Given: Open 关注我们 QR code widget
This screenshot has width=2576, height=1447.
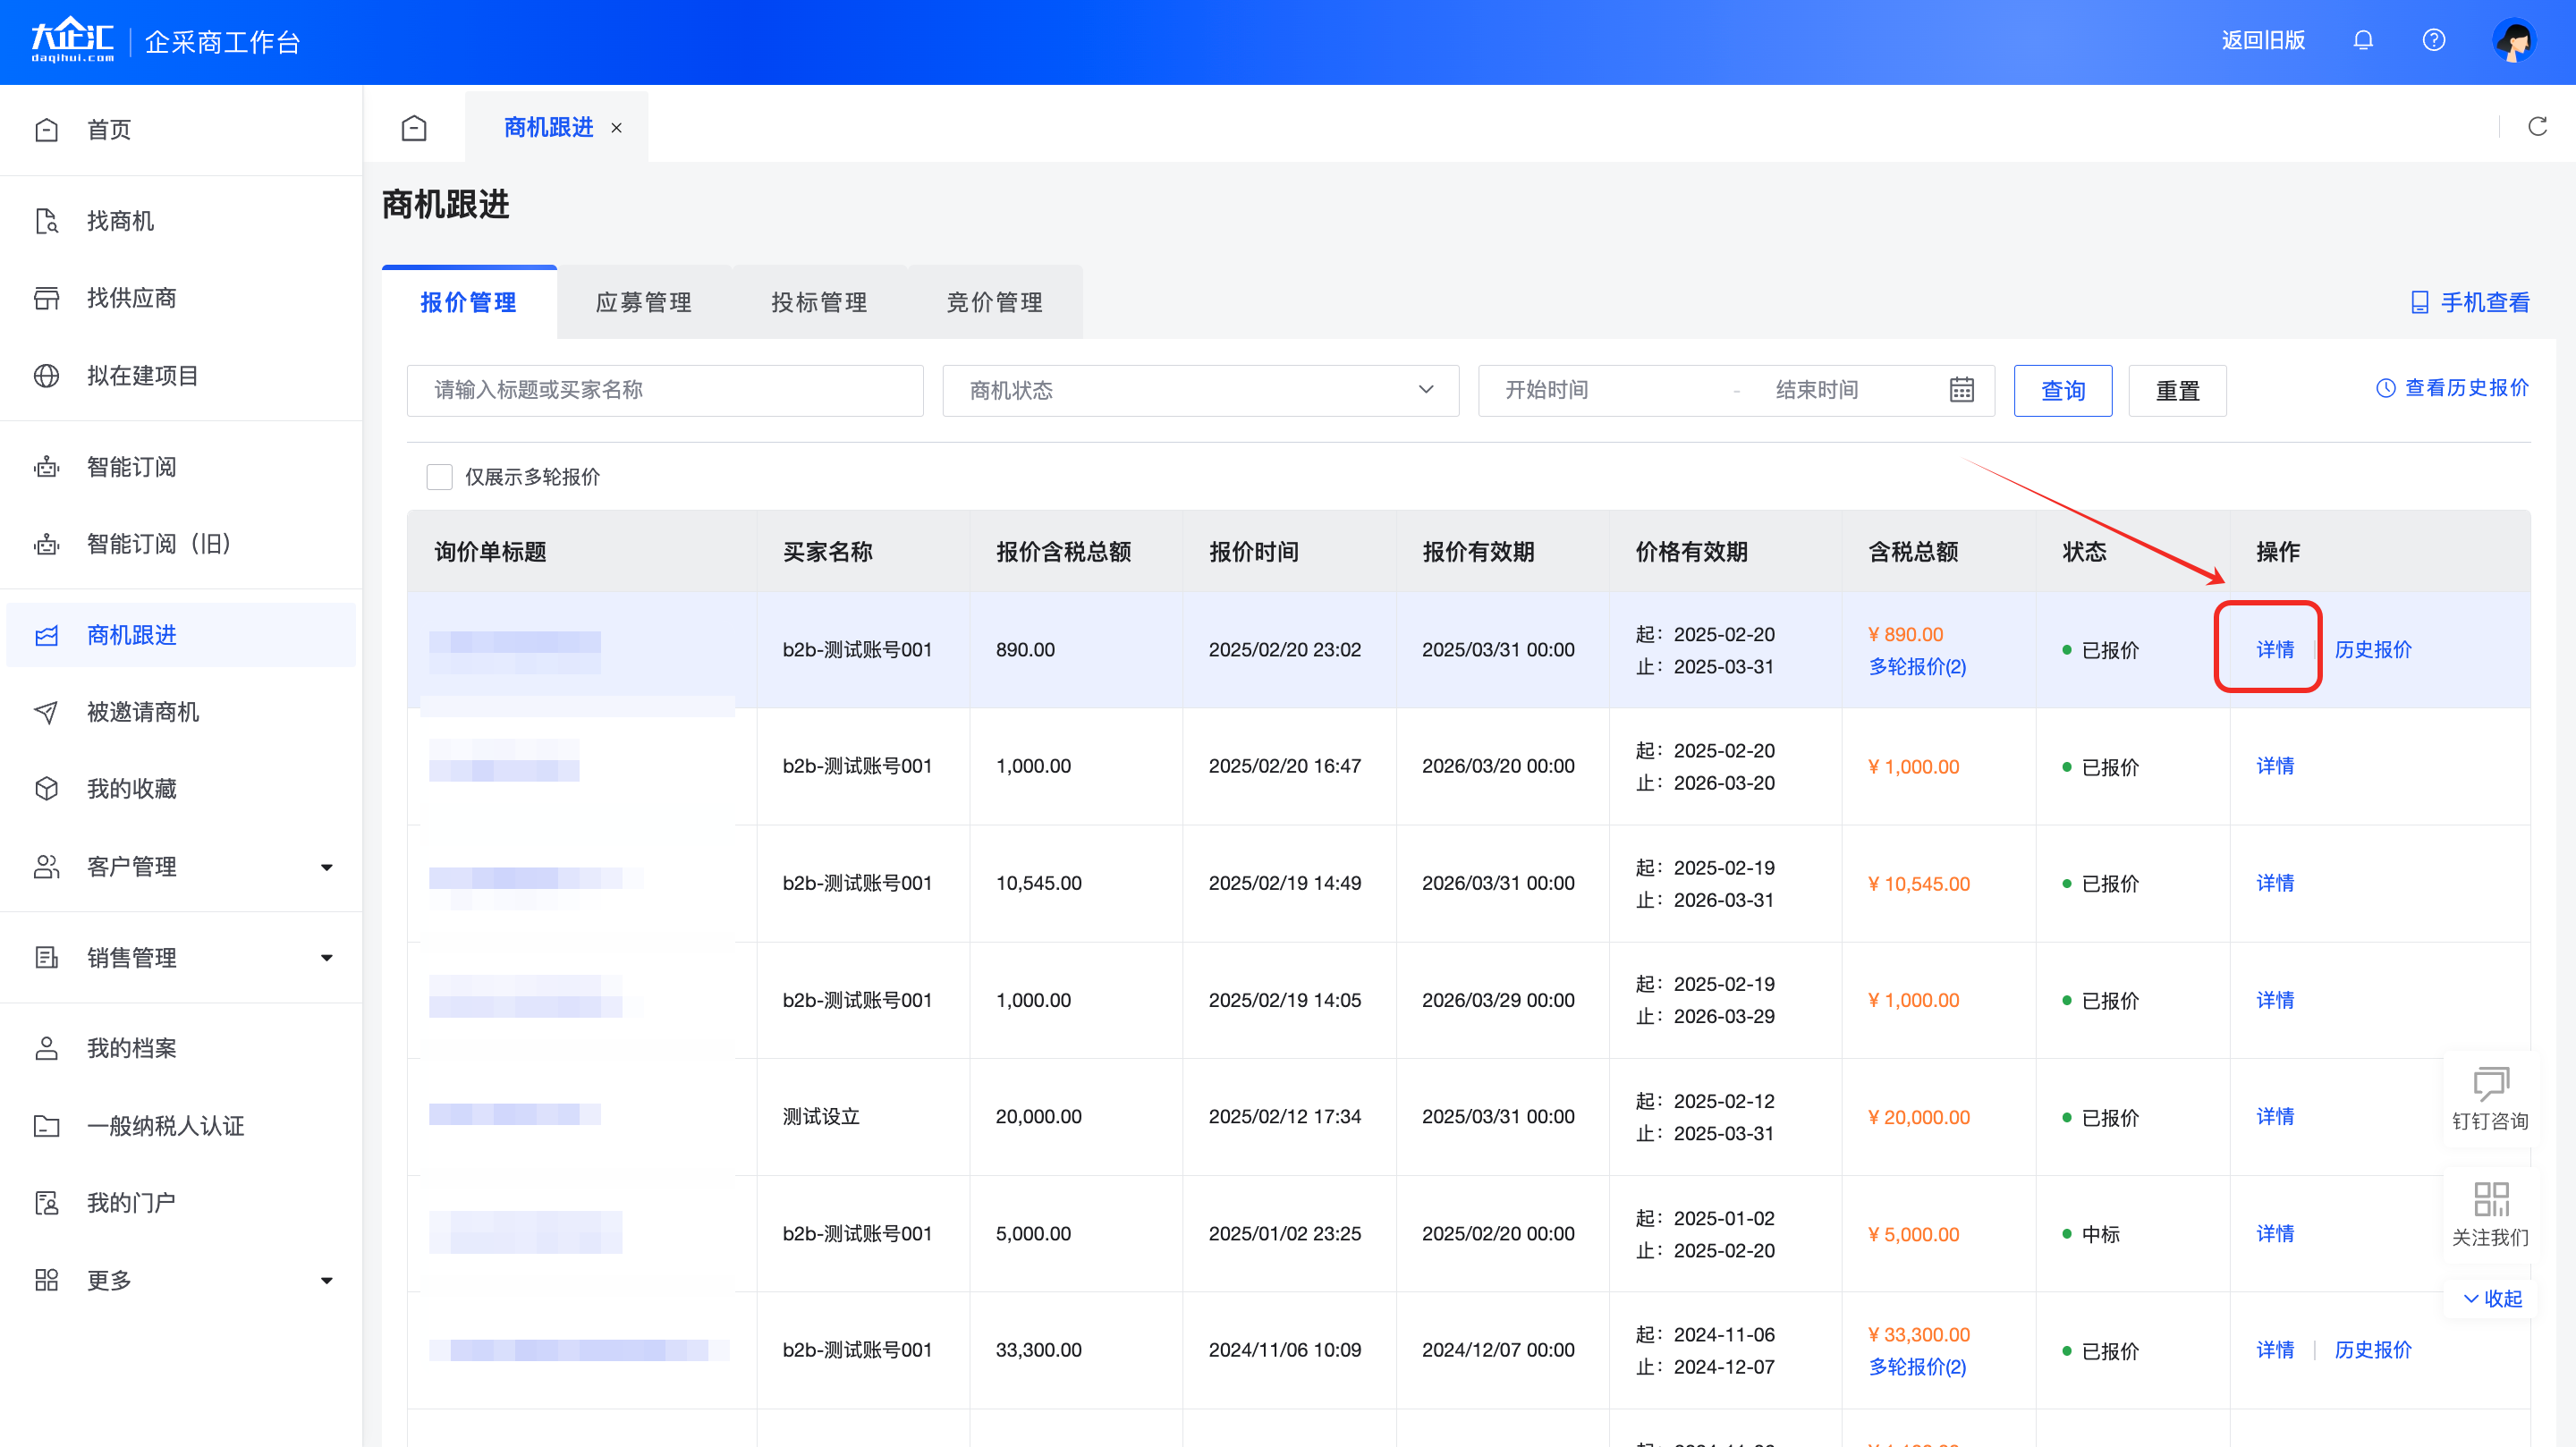Looking at the screenshot, I should [x=2490, y=1214].
